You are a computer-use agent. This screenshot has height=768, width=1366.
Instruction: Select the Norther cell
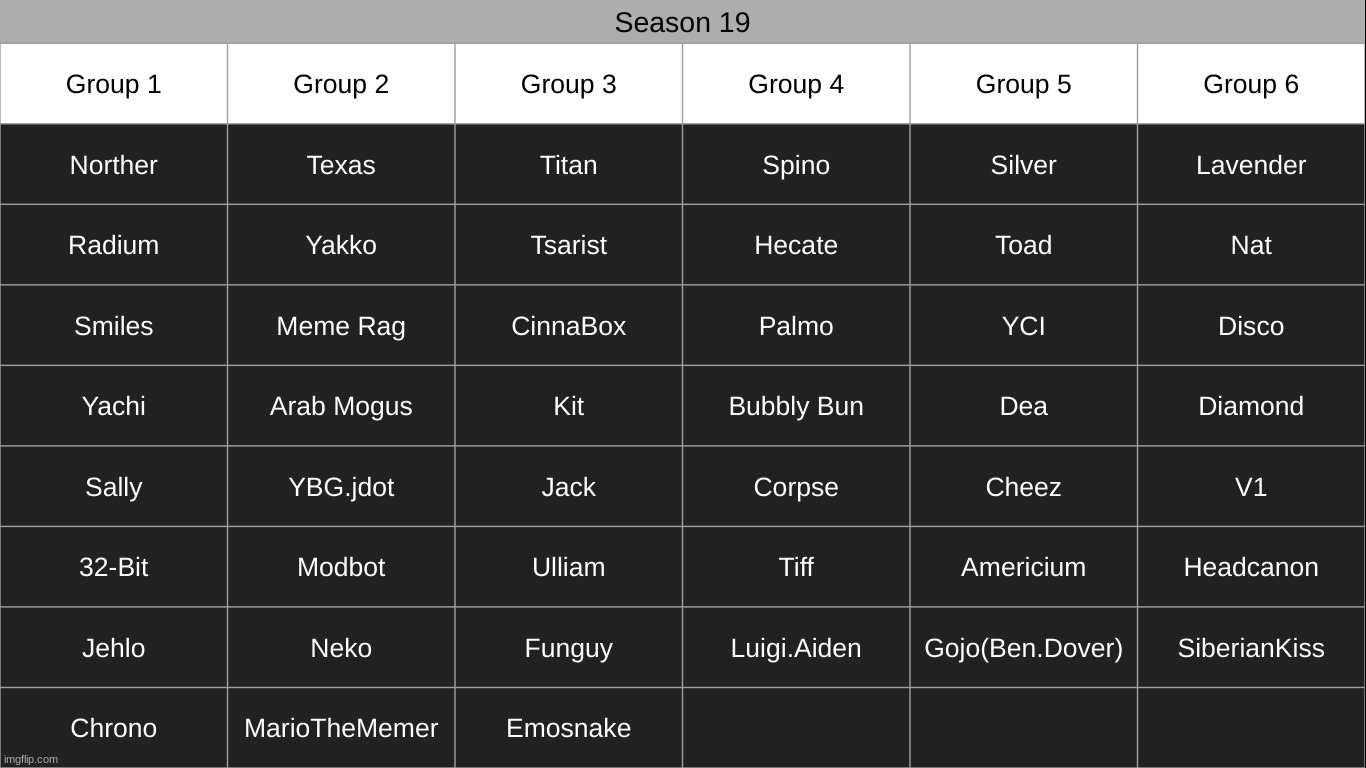tap(113, 165)
